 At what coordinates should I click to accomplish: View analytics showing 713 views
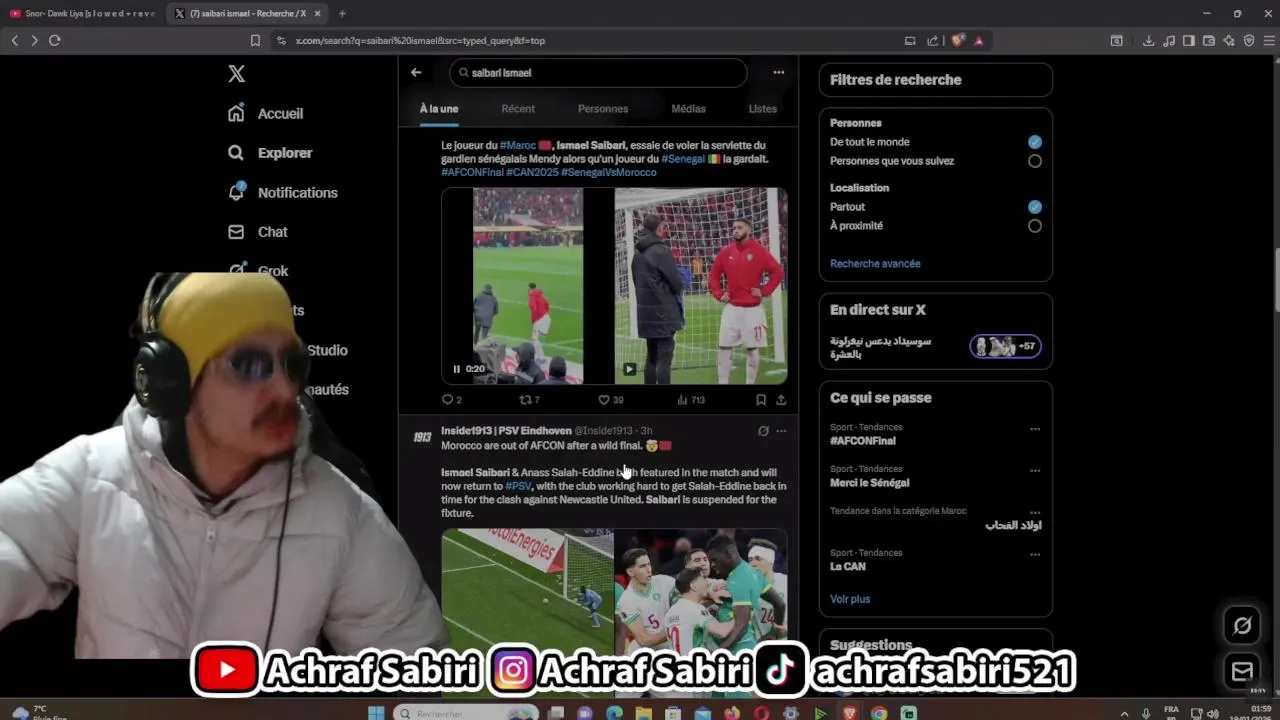(x=691, y=399)
